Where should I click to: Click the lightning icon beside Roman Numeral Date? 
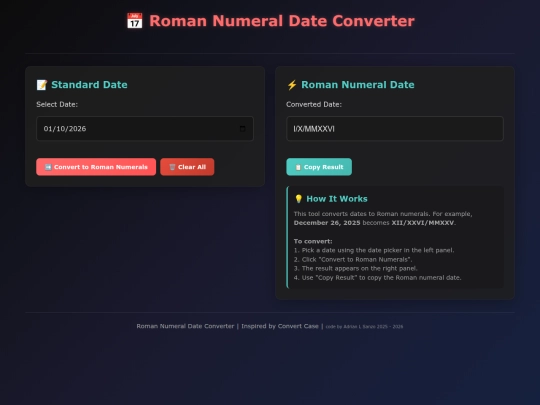coord(292,85)
